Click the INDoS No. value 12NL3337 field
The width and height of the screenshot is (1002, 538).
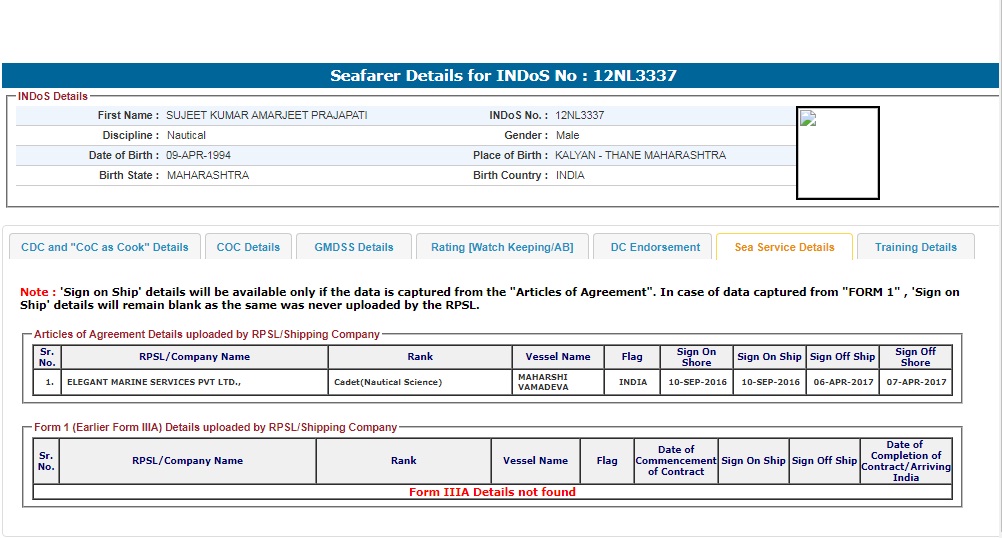(x=579, y=115)
